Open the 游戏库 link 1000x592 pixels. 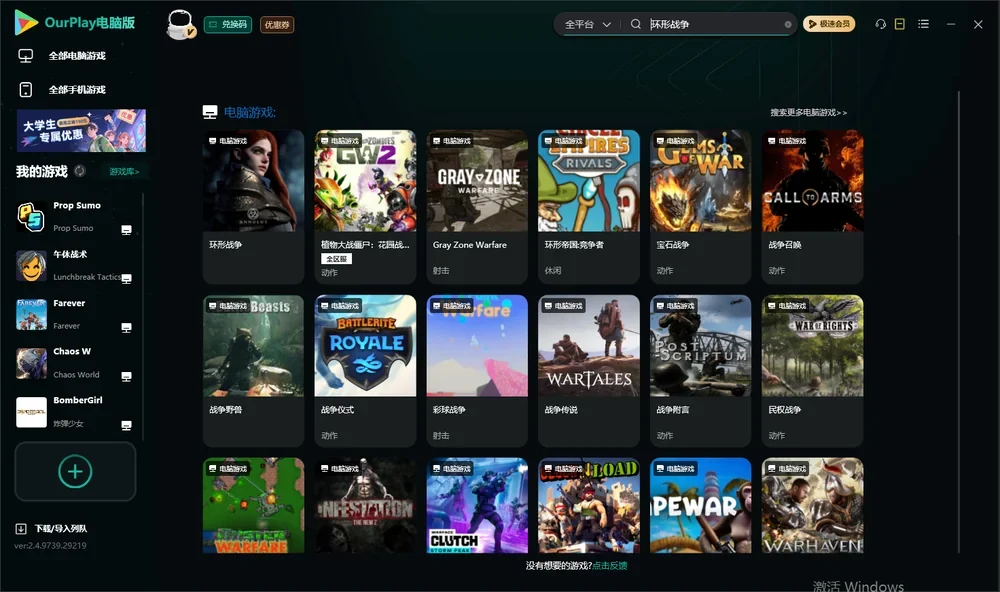pos(124,172)
